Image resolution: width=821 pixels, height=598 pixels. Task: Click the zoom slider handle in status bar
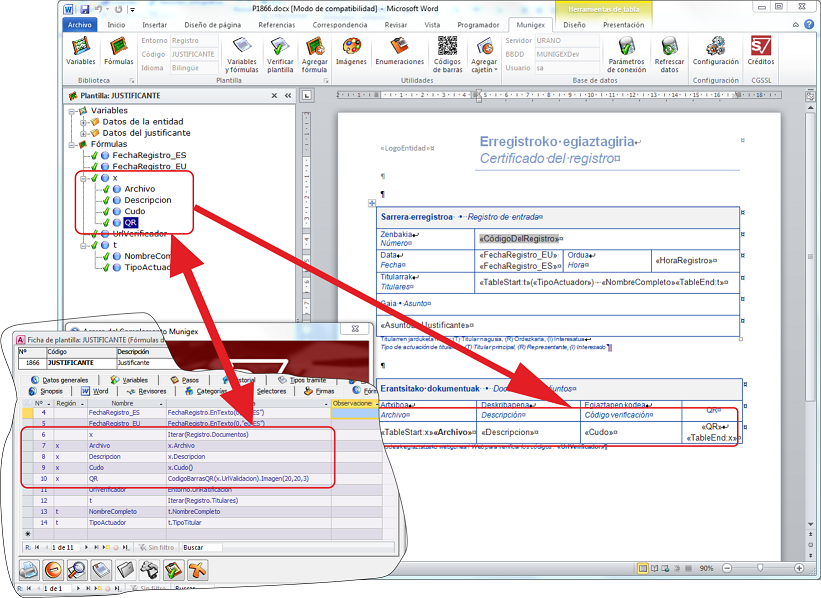(760, 568)
